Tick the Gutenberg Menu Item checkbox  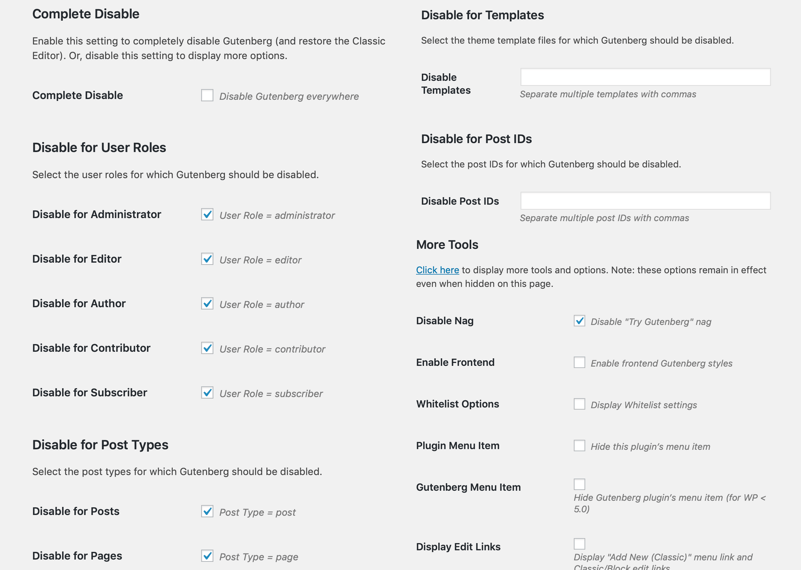coord(579,484)
